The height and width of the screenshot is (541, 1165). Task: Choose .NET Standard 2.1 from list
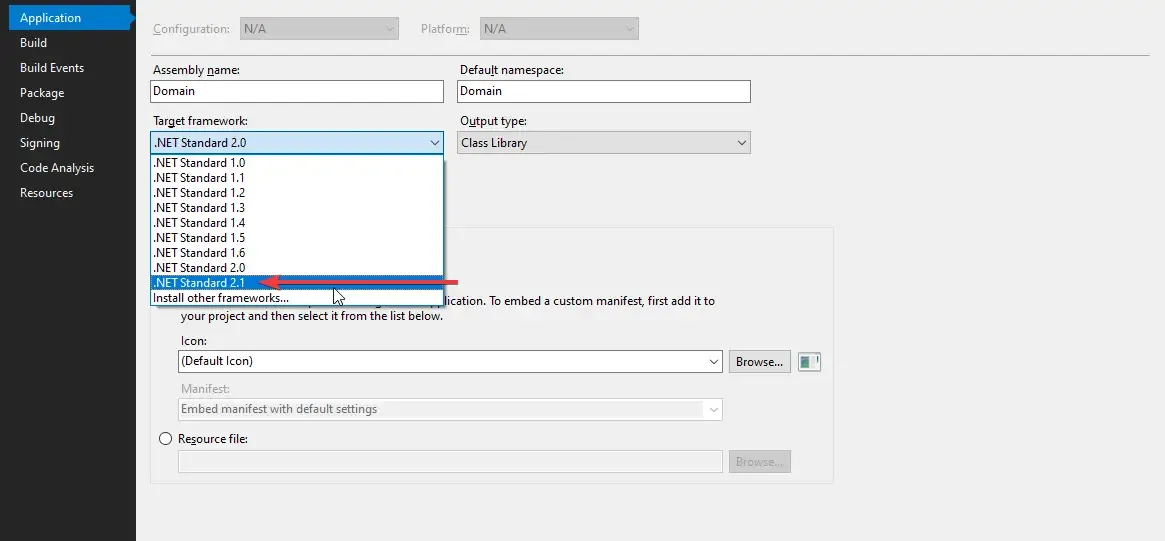[200, 283]
